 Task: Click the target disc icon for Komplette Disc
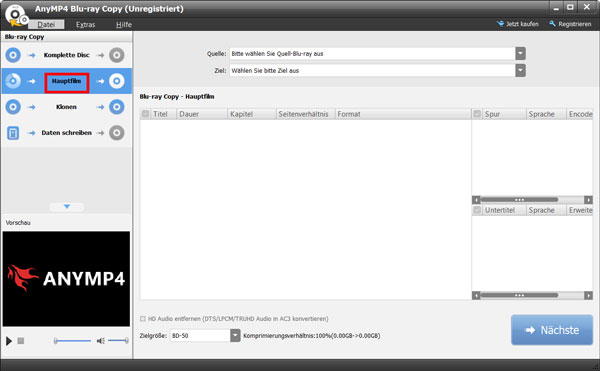click(x=117, y=55)
